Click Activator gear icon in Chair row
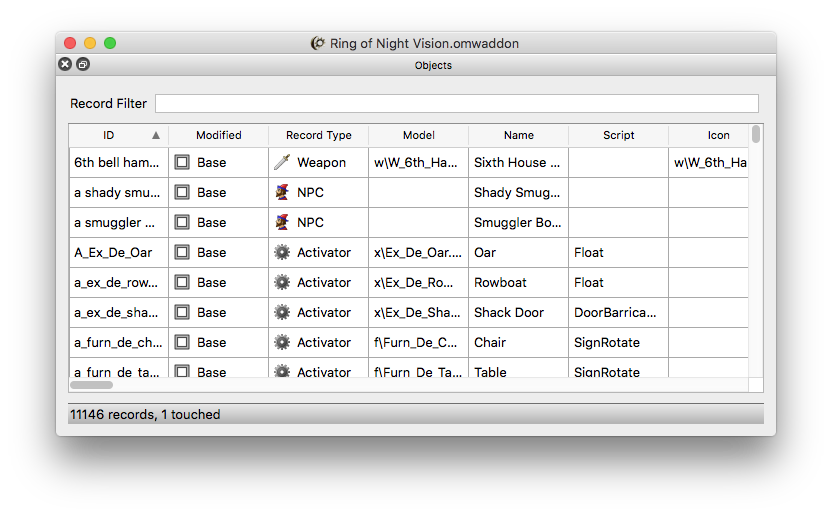832x516 pixels. [x=282, y=342]
